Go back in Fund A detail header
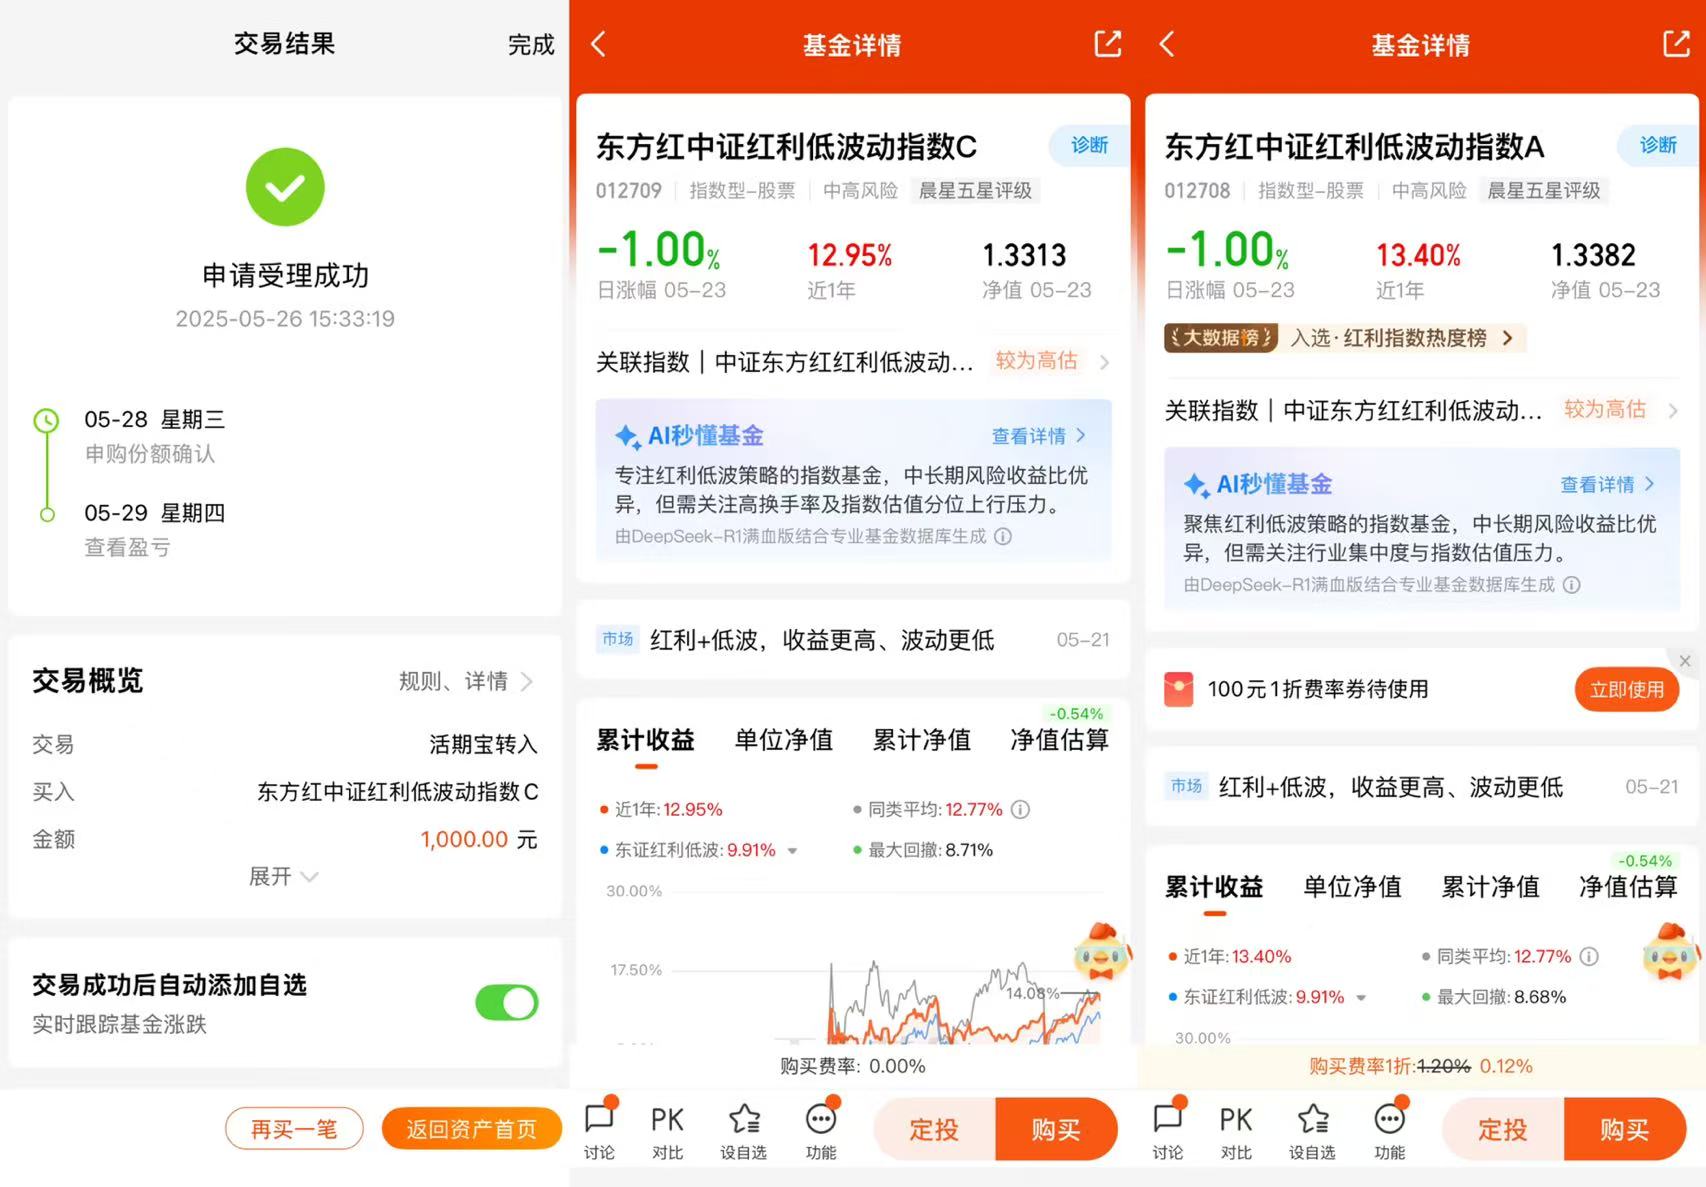The width and height of the screenshot is (1706, 1187). [x=1166, y=44]
